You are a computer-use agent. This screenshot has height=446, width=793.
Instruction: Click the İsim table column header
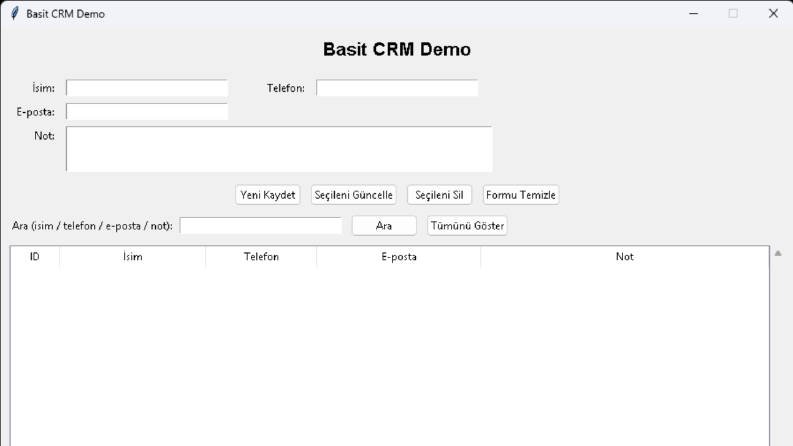coord(133,256)
